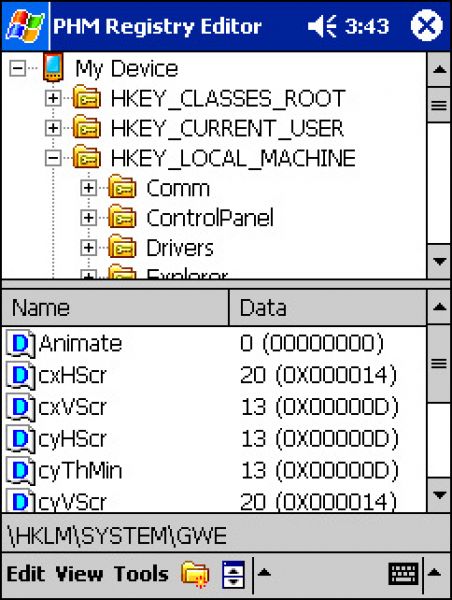This screenshot has height=600, width=452.
Task: Click the cyHScr DWORD value icon
Action: click(21, 439)
